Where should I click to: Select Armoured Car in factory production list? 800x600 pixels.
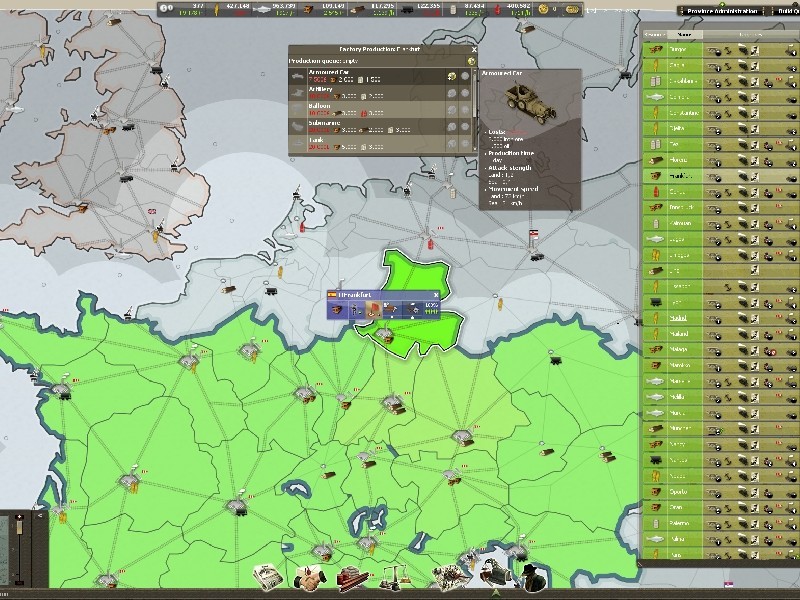click(380, 77)
